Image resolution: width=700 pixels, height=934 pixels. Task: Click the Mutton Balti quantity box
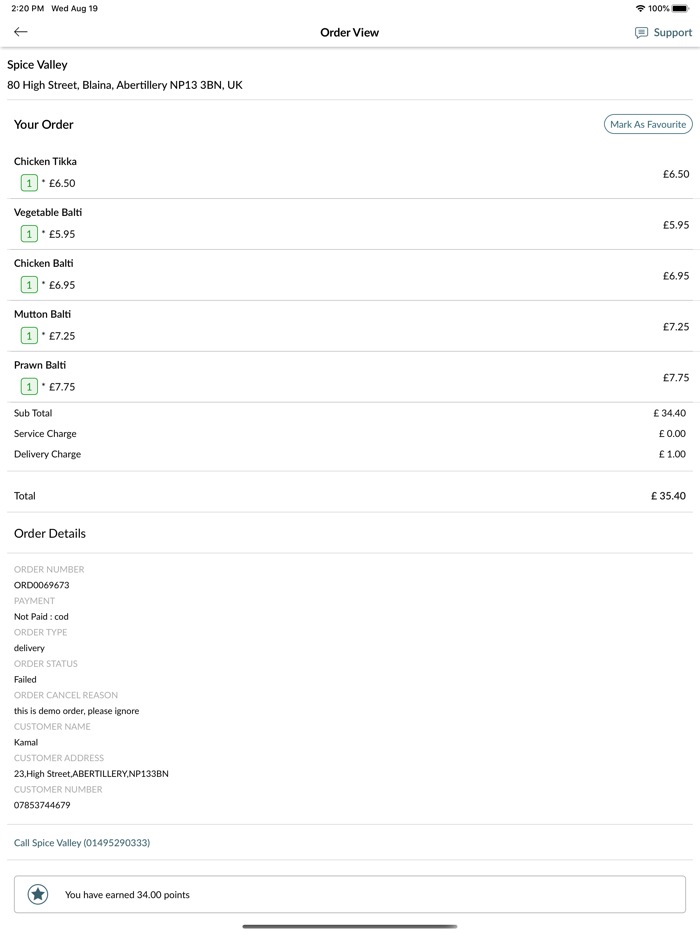click(x=29, y=336)
